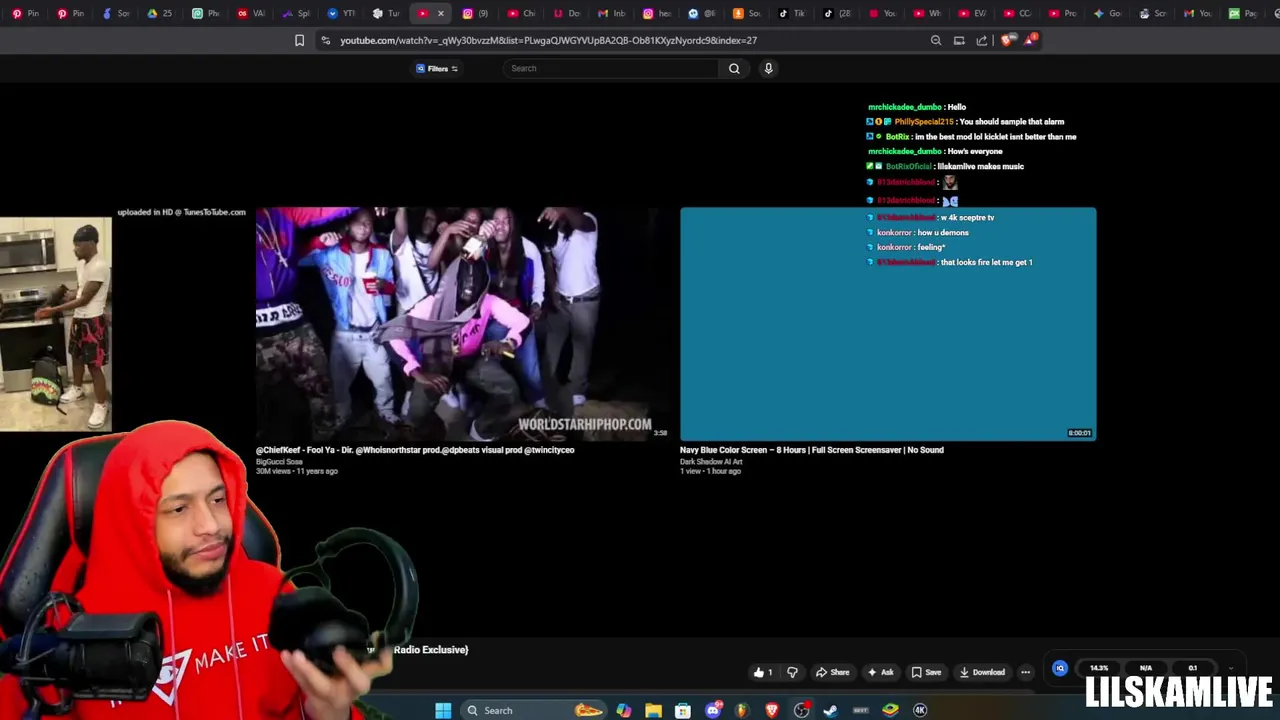1280x720 pixels.
Task: Open Chief Keef Fool Ya video title
Action: 415,450
